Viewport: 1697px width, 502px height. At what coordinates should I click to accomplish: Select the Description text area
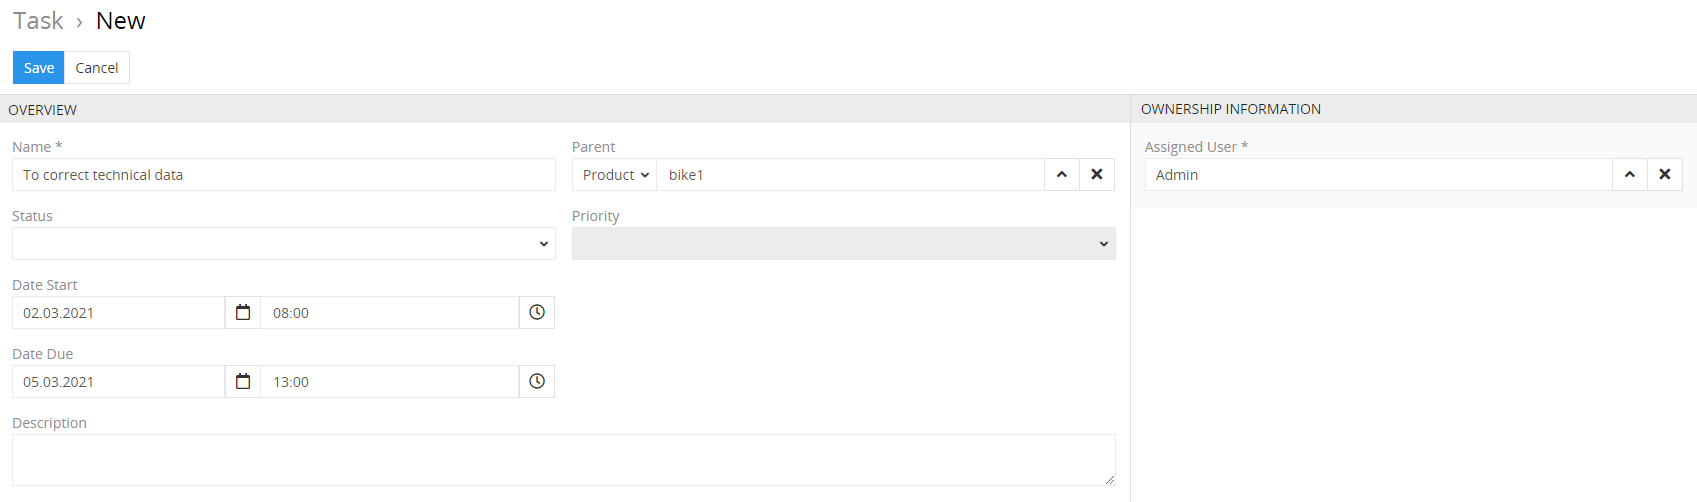[x=564, y=460]
